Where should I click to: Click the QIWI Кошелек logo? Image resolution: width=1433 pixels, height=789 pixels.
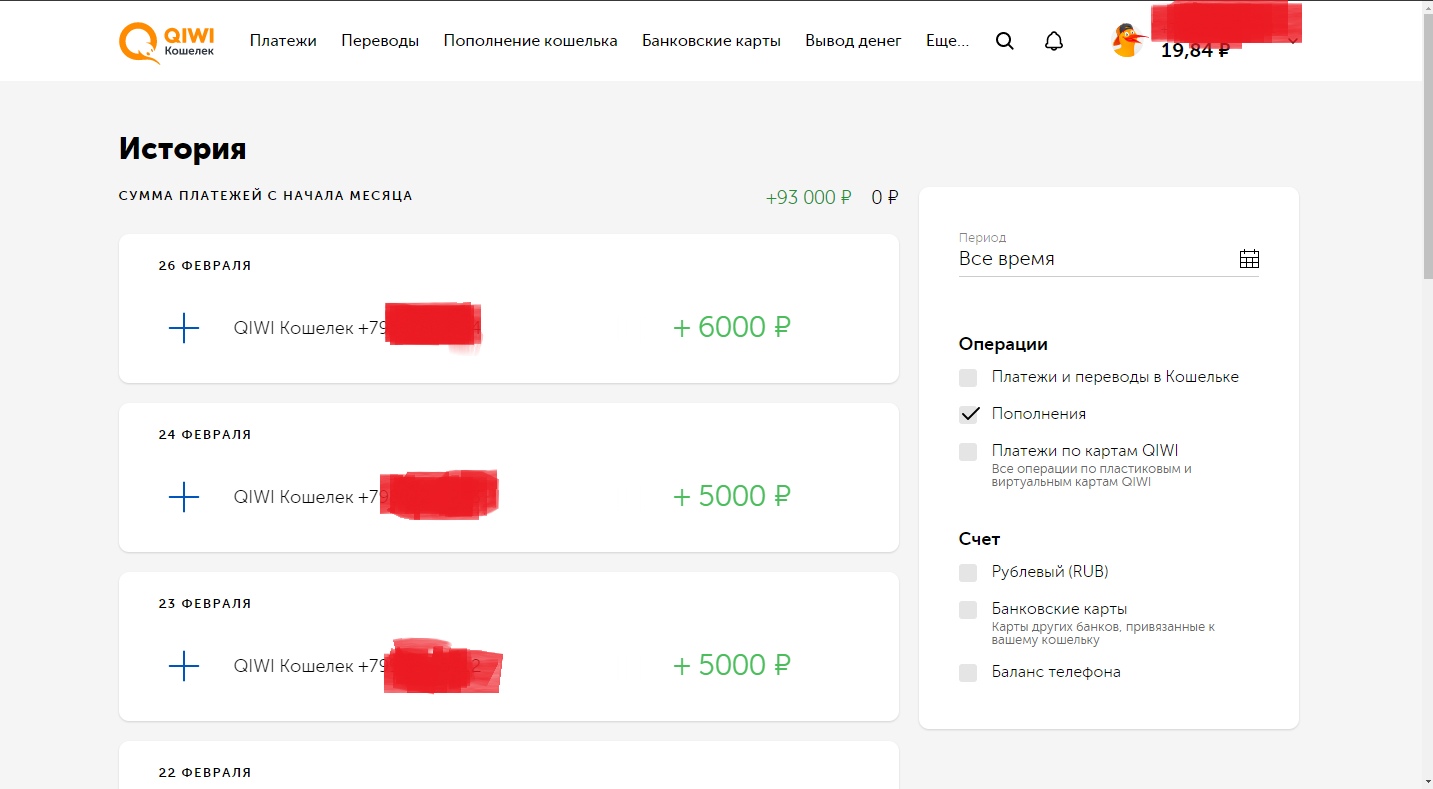tap(167, 41)
